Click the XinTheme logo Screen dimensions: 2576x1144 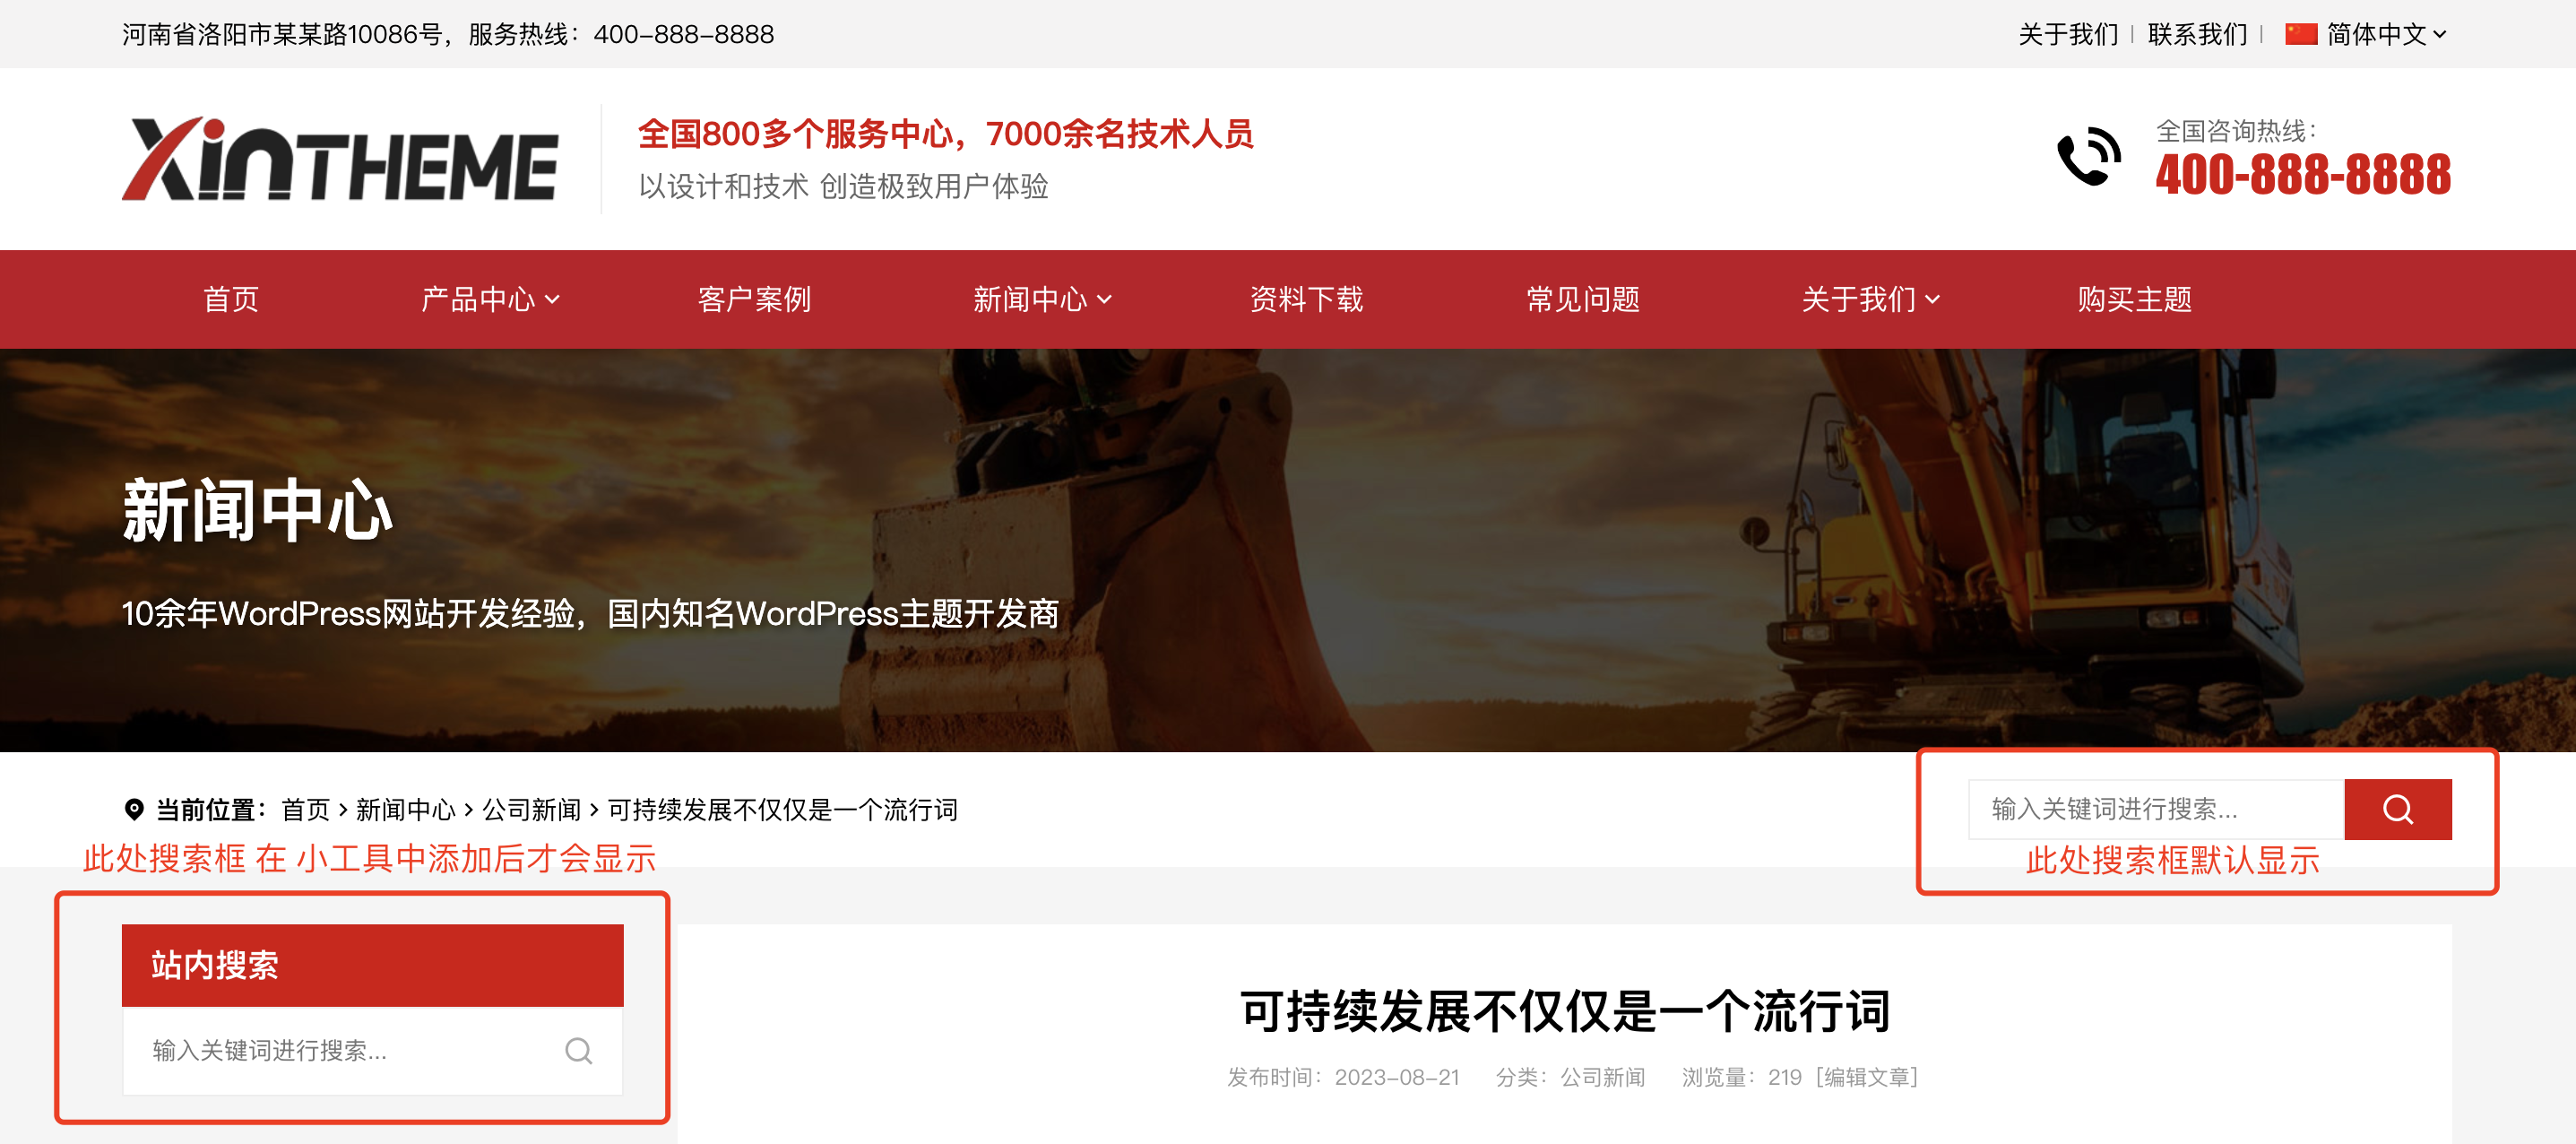click(x=340, y=159)
